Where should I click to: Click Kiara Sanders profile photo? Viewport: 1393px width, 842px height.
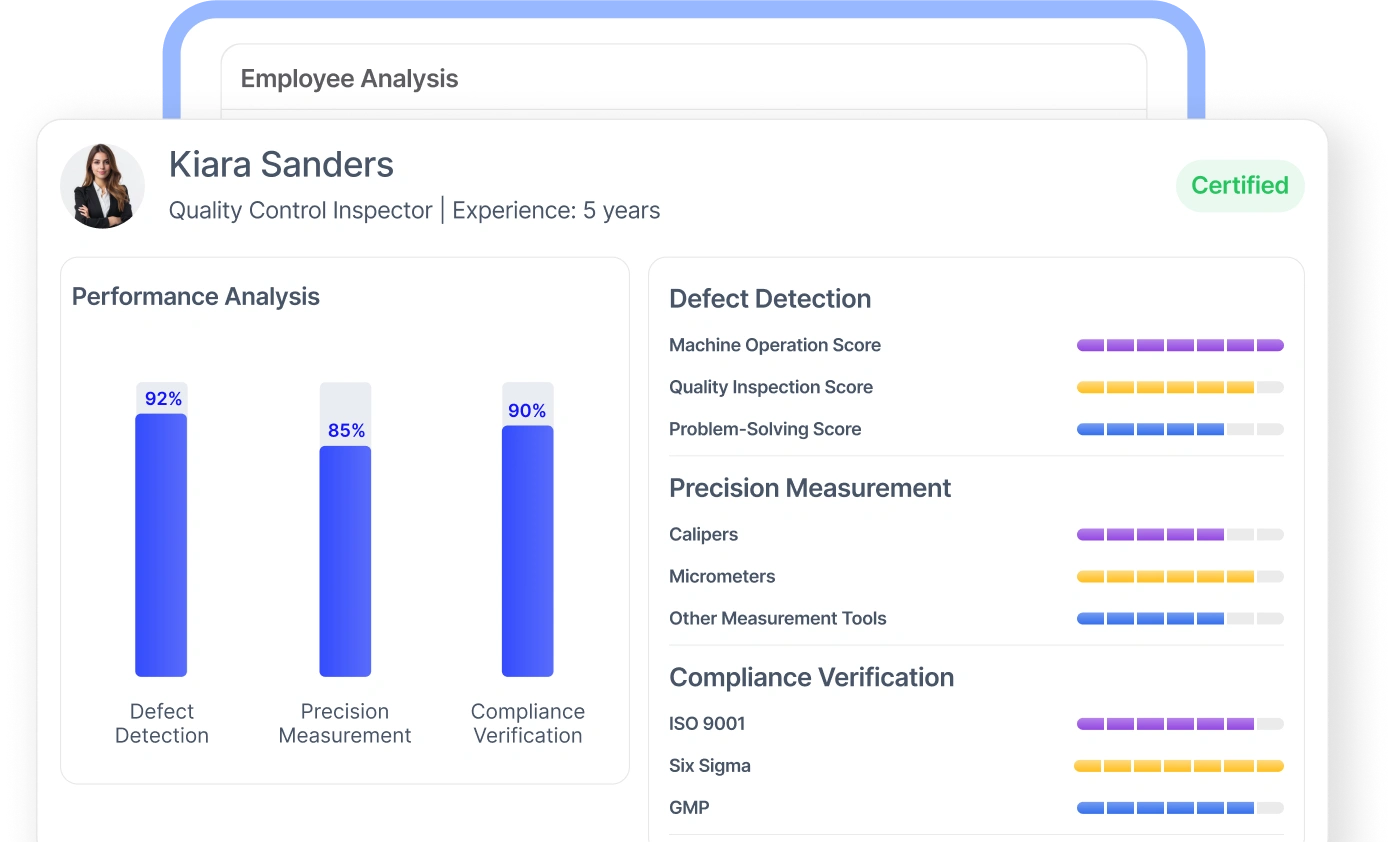pyautogui.click(x=103, y=186)
